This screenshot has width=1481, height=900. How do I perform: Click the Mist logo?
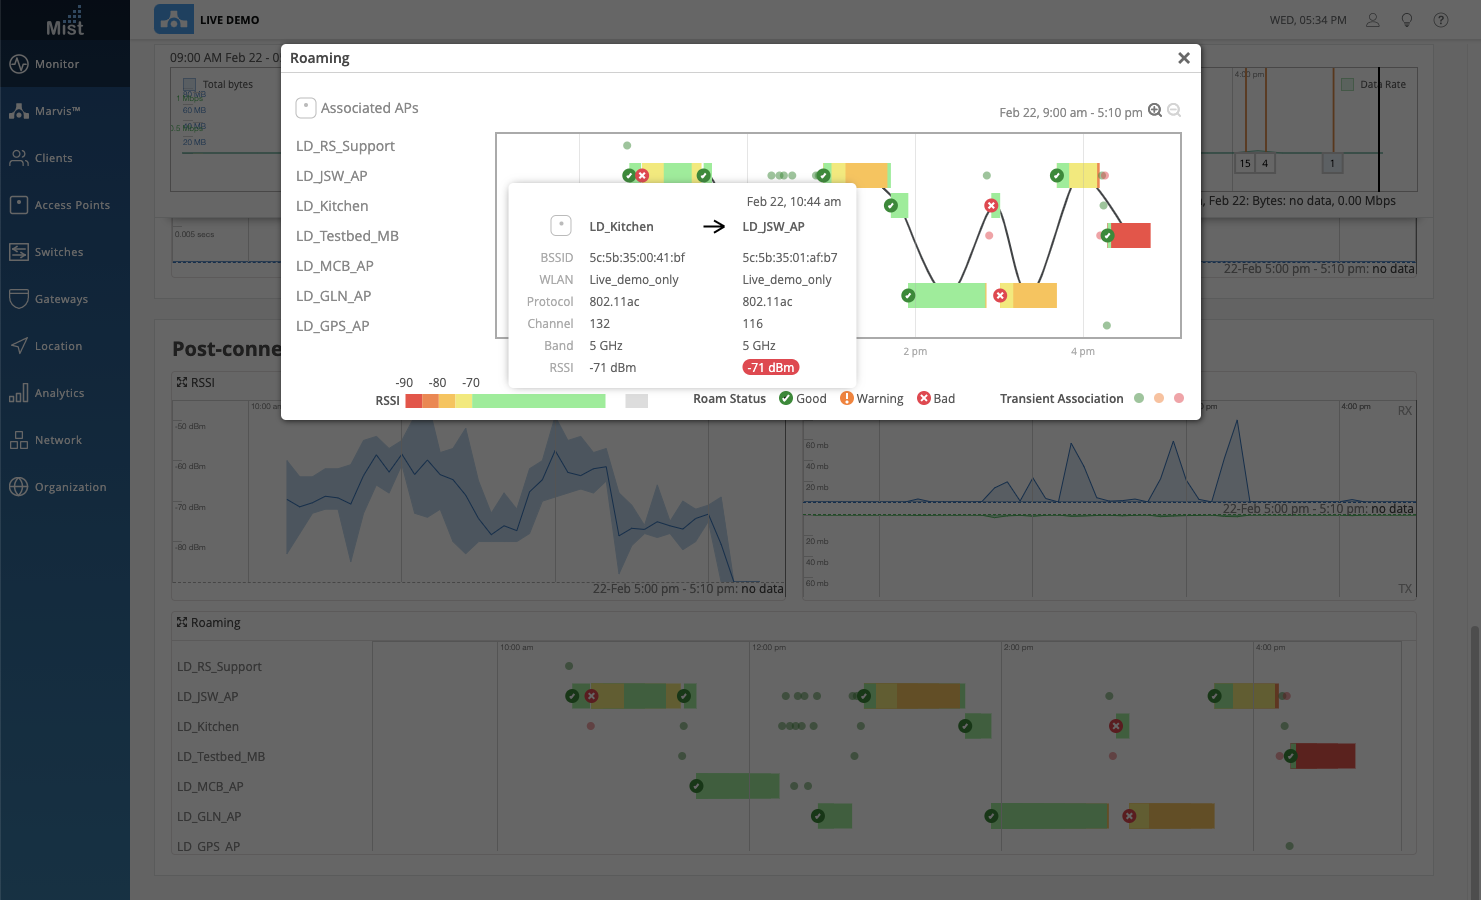pyautogui.click(x=65, y=20)
